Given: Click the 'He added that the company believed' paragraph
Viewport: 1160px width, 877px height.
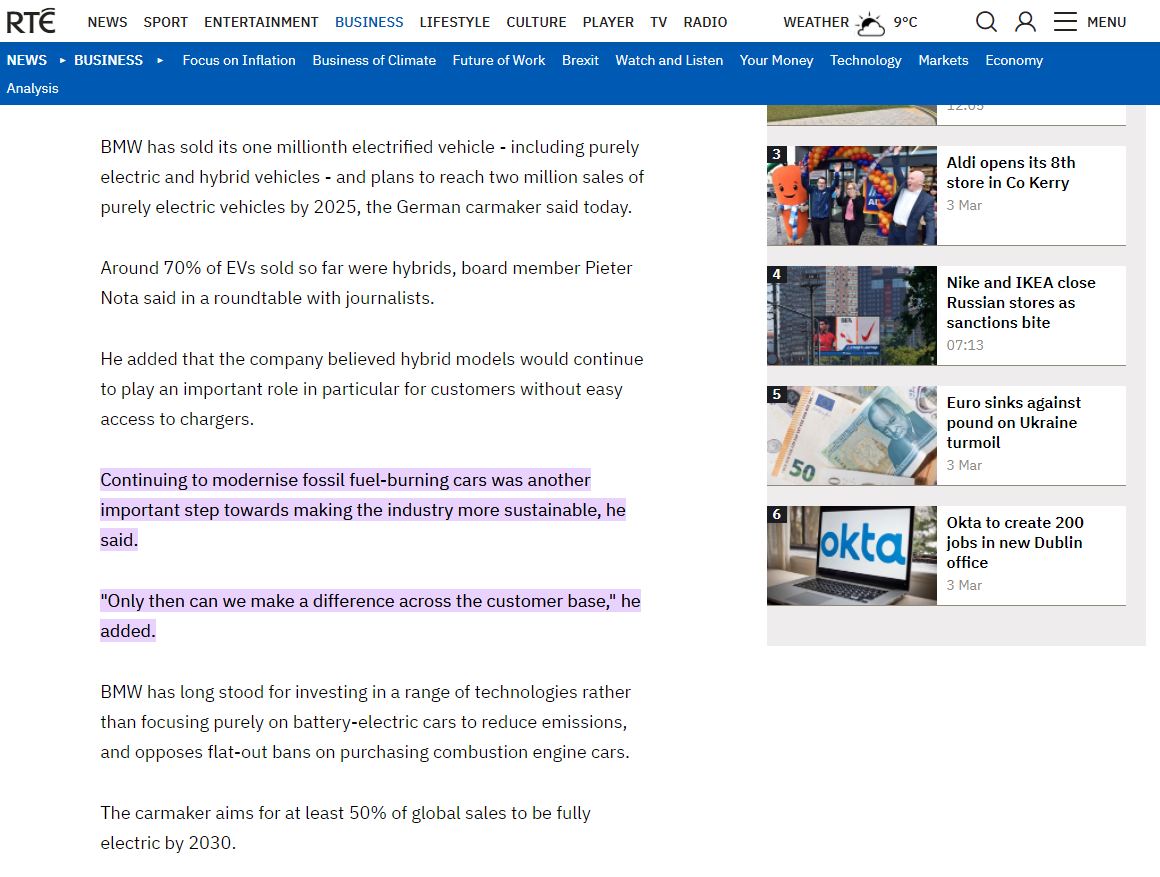Looking at the screenshot, I should pyautogui.click(x=372, y=389).
